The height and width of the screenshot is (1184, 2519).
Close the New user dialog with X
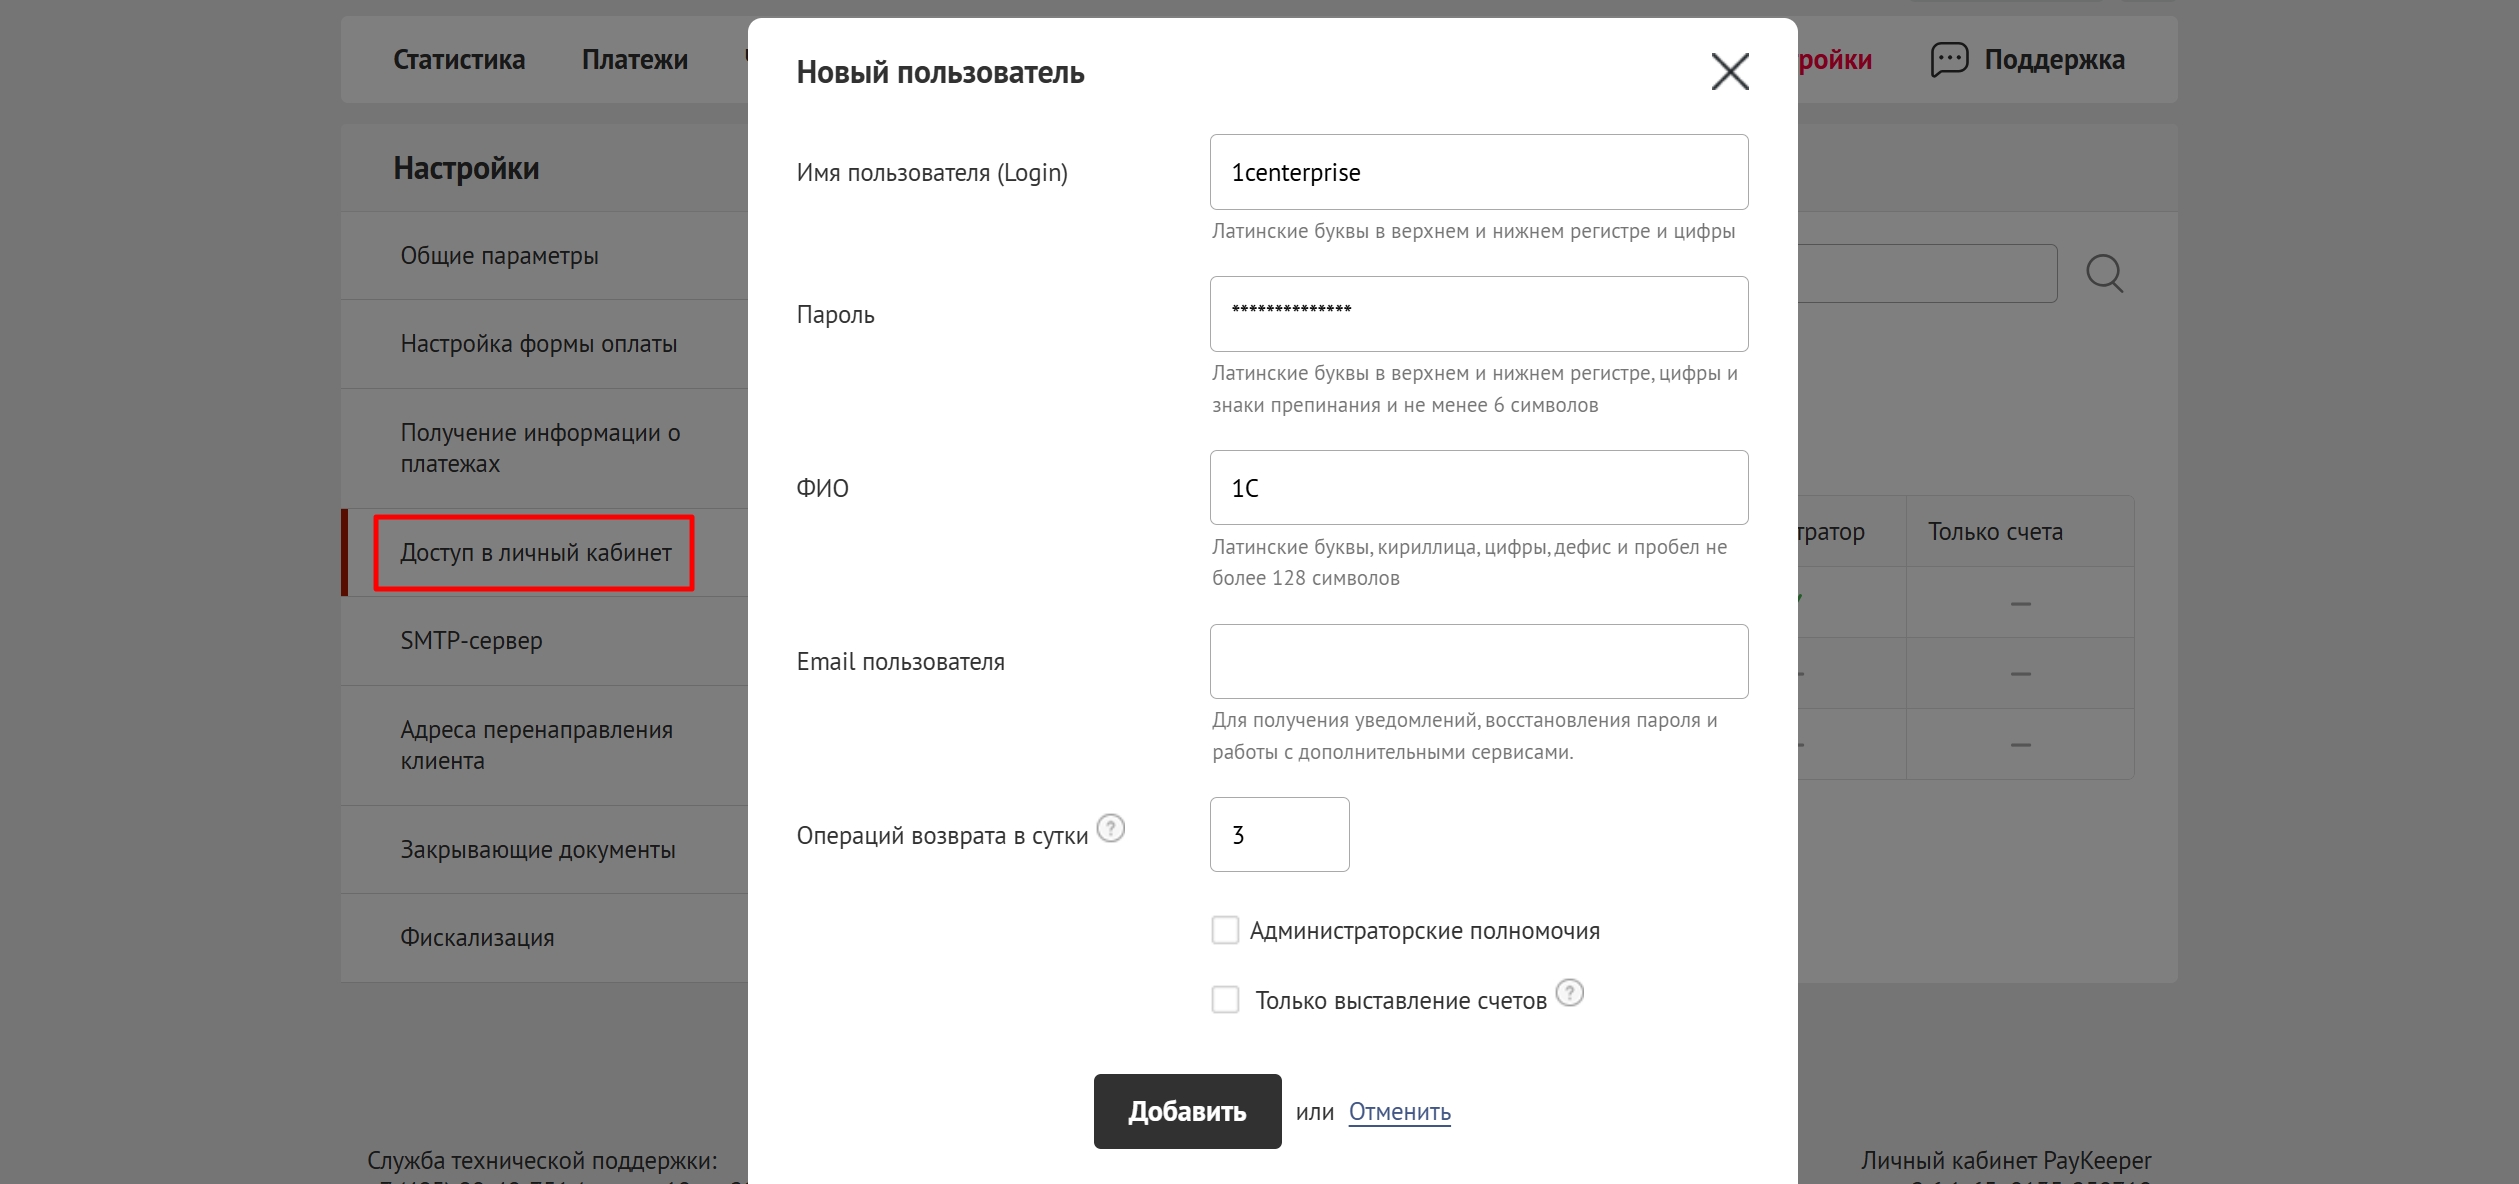(1729, 72)
